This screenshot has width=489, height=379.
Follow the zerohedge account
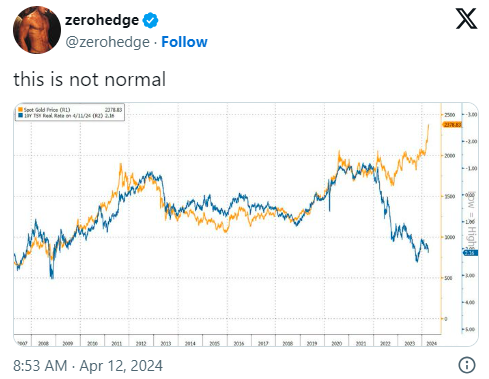[x=184, y=42]
